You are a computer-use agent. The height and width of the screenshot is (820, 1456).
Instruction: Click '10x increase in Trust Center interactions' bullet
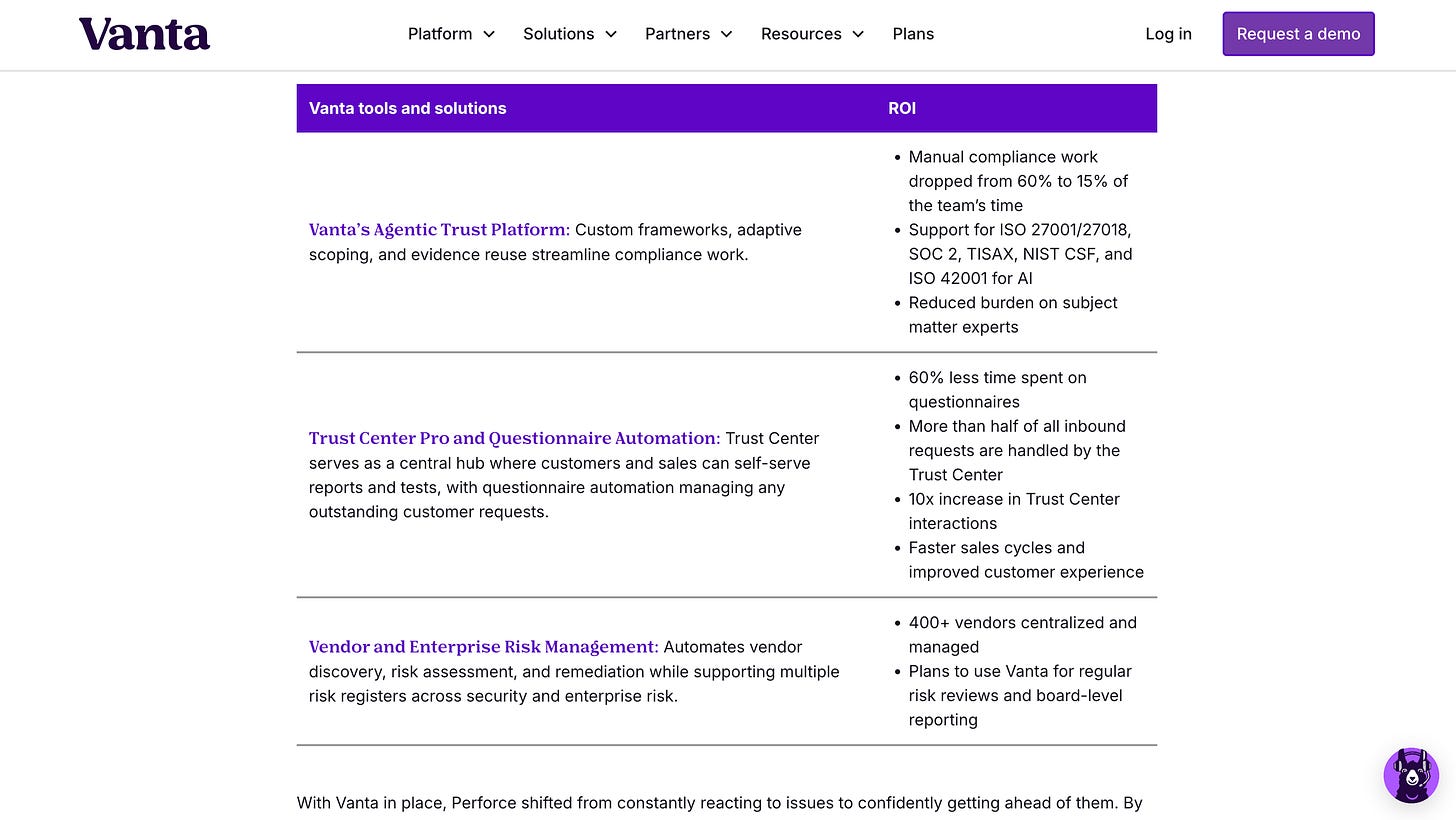[1014, 511]
